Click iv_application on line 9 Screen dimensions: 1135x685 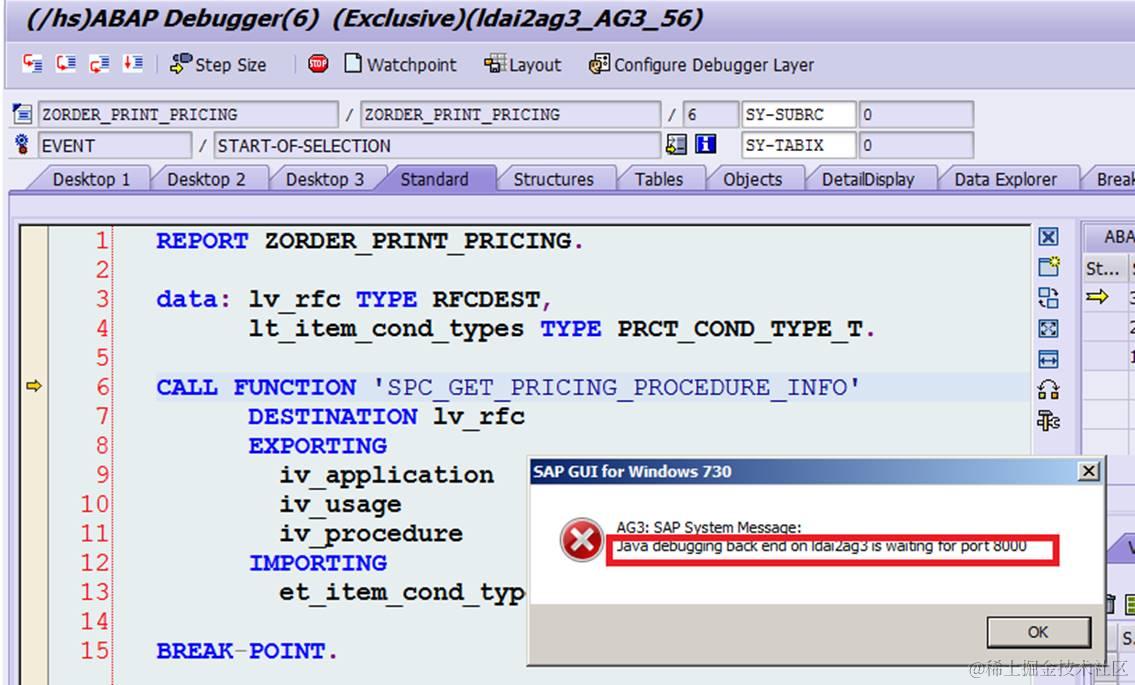(387, 475)
